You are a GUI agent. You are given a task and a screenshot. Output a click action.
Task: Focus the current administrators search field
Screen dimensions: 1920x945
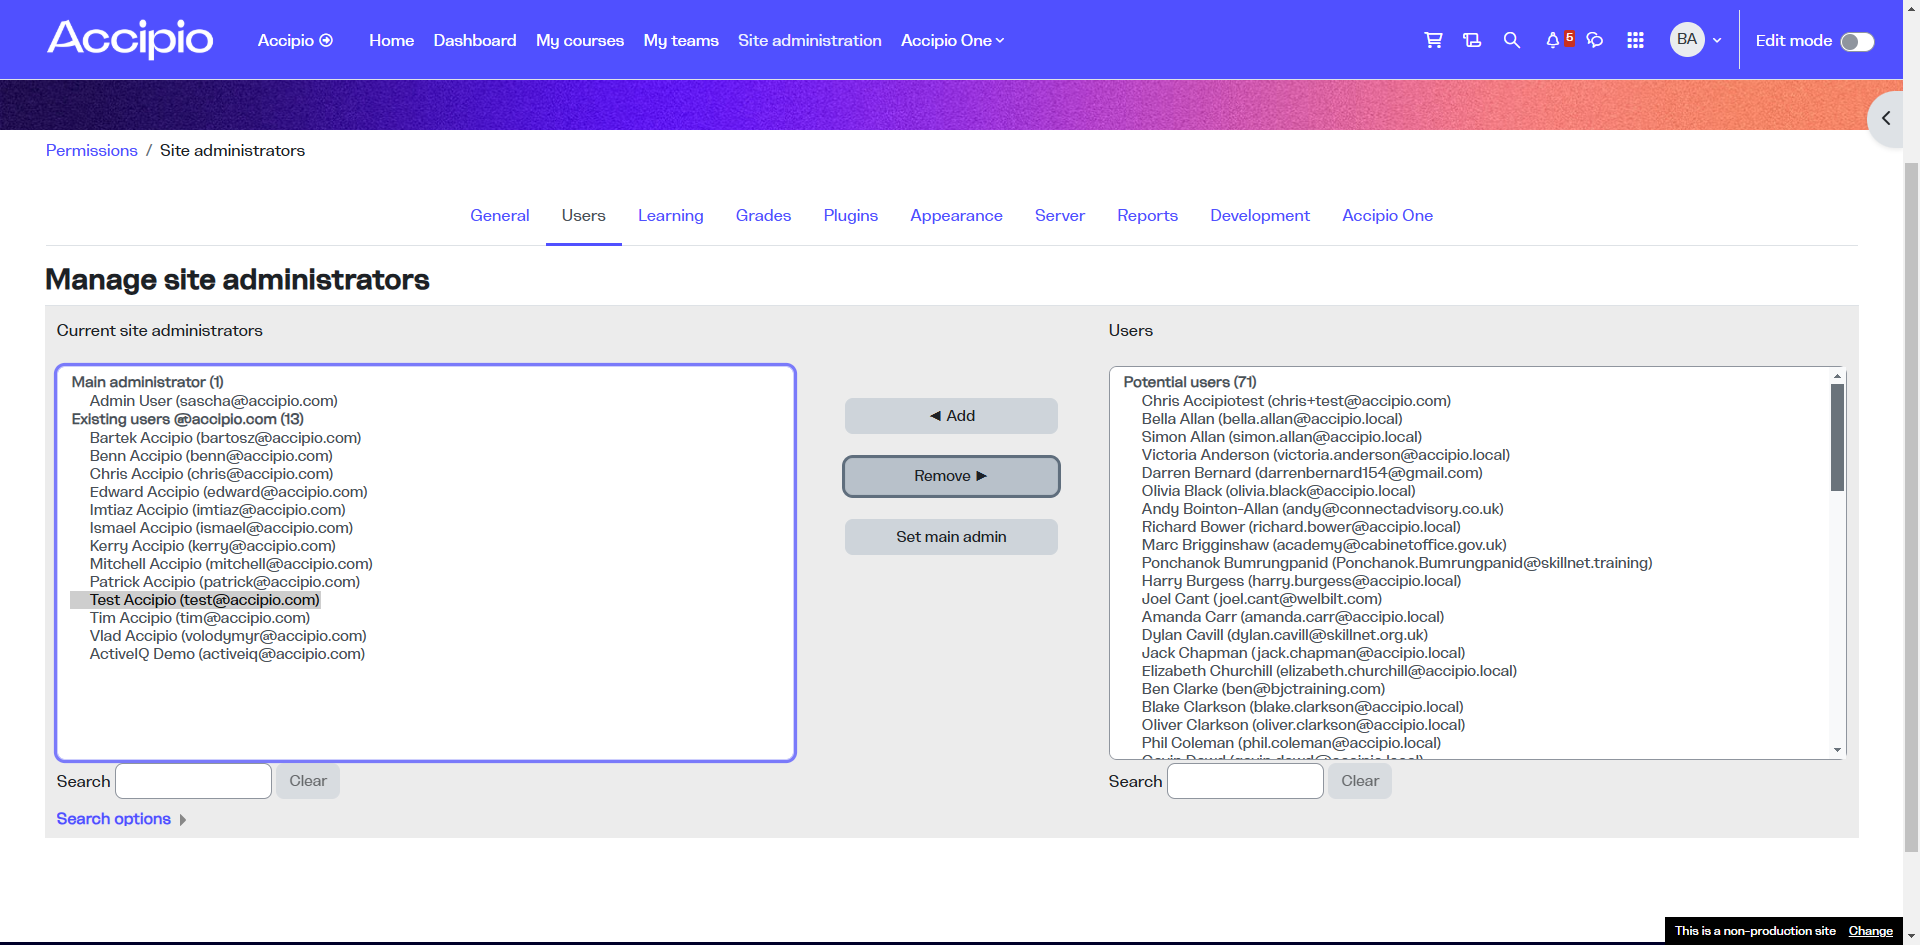[x=194, y=781]
